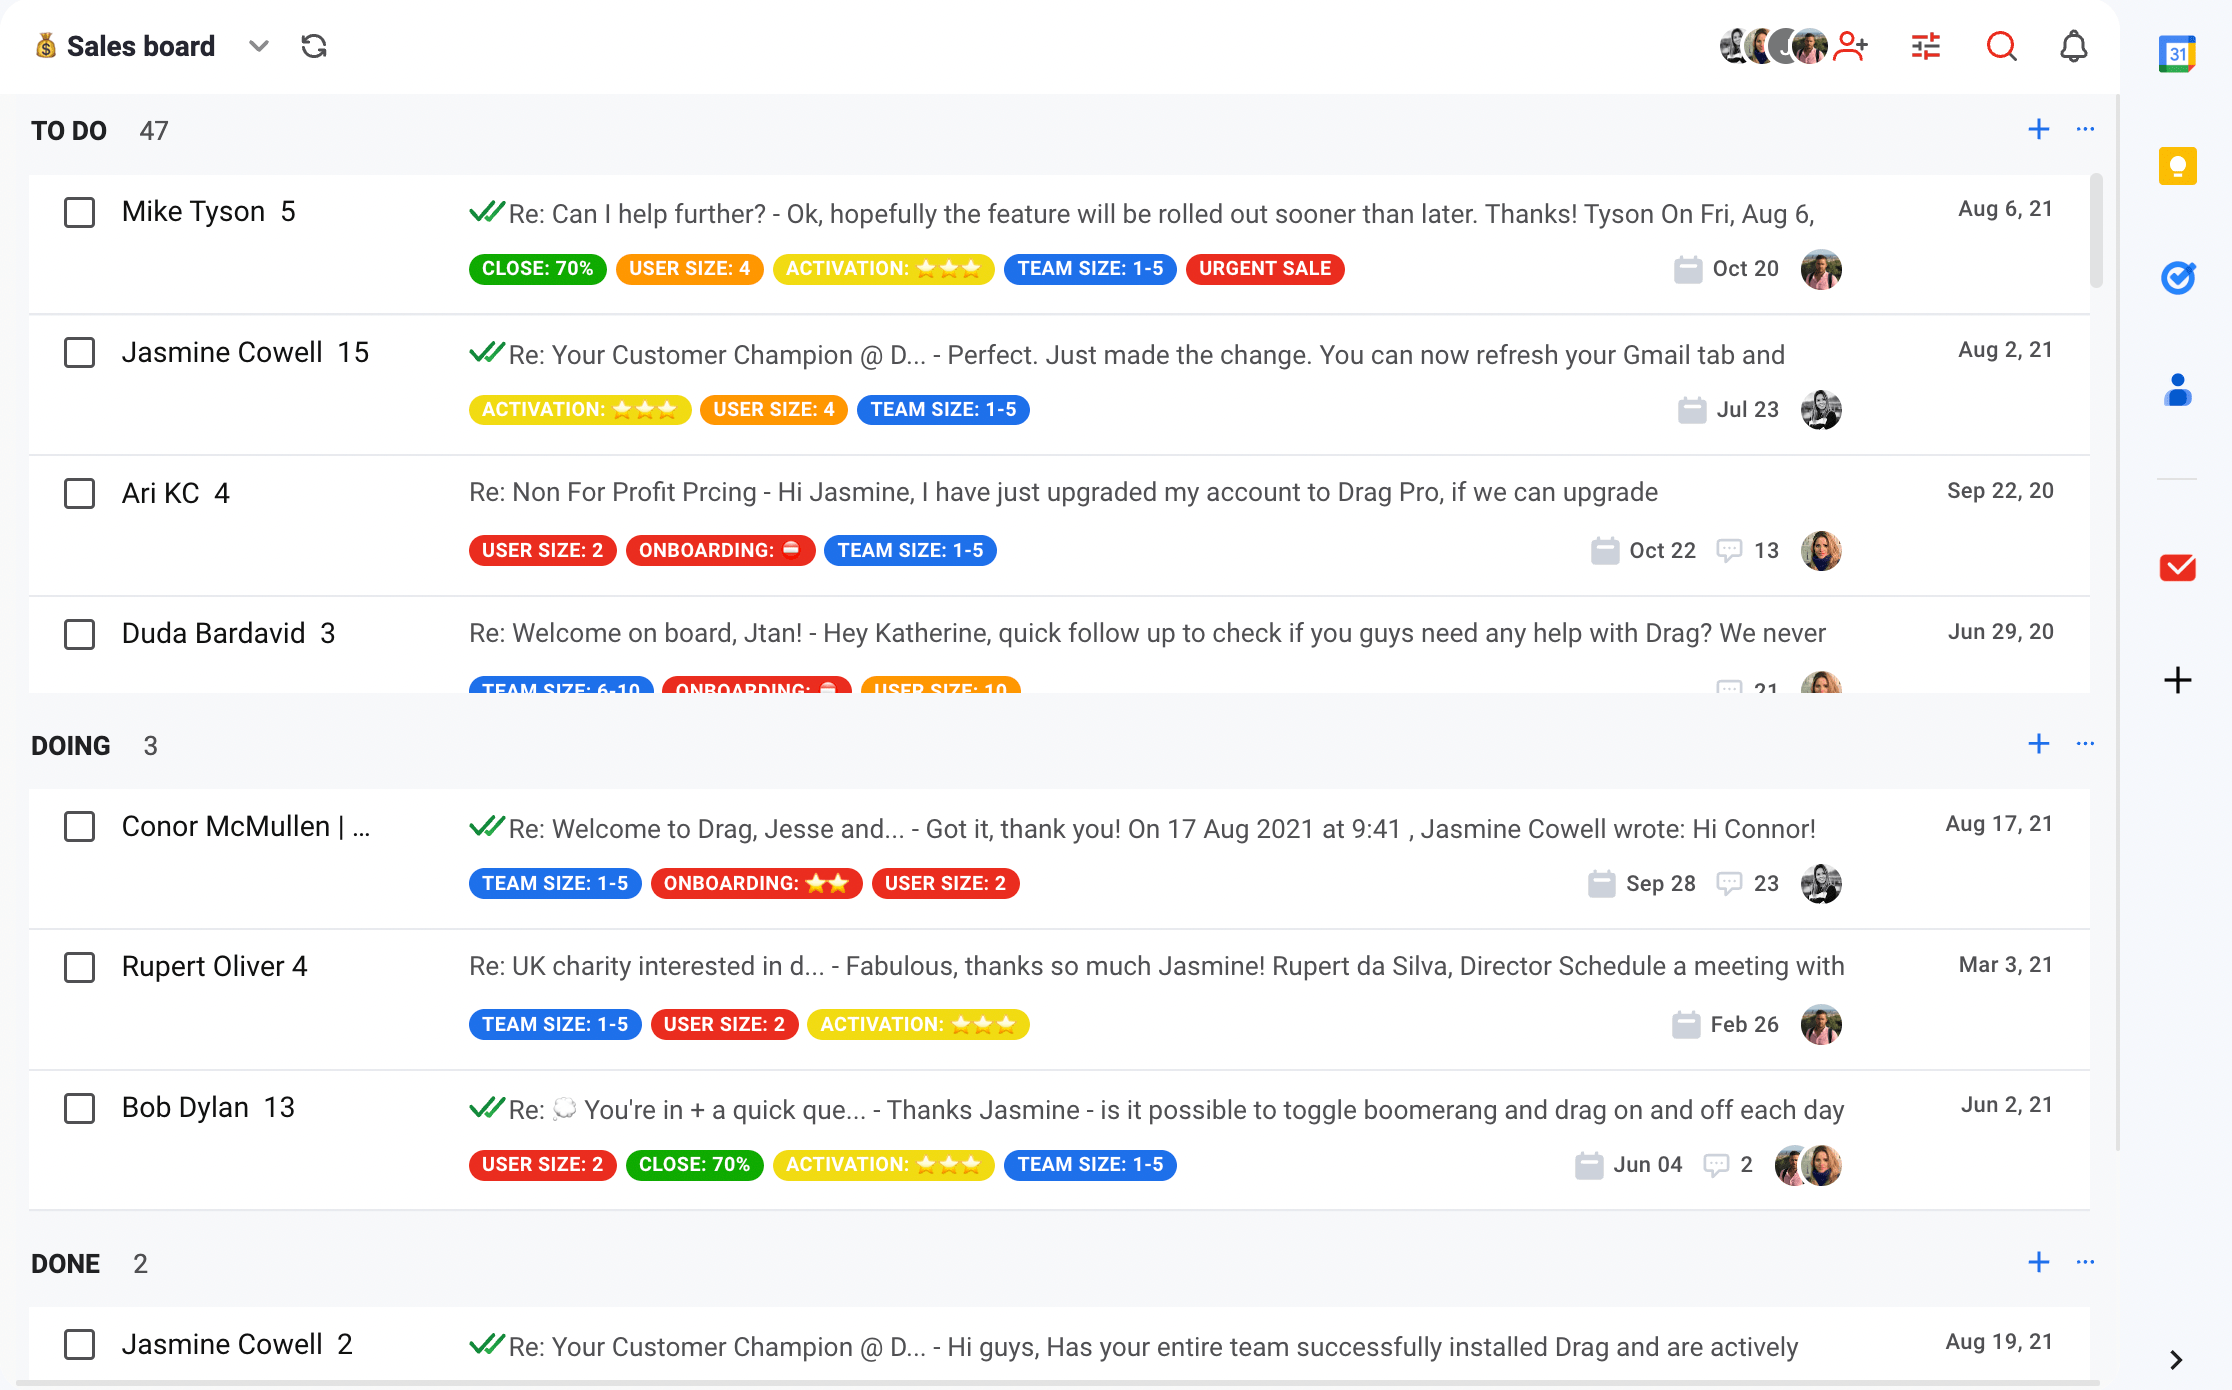Open the red checkmark add-on icon
Viewport: 2232px width, 1390px height.
click(x=2177, y=568)
